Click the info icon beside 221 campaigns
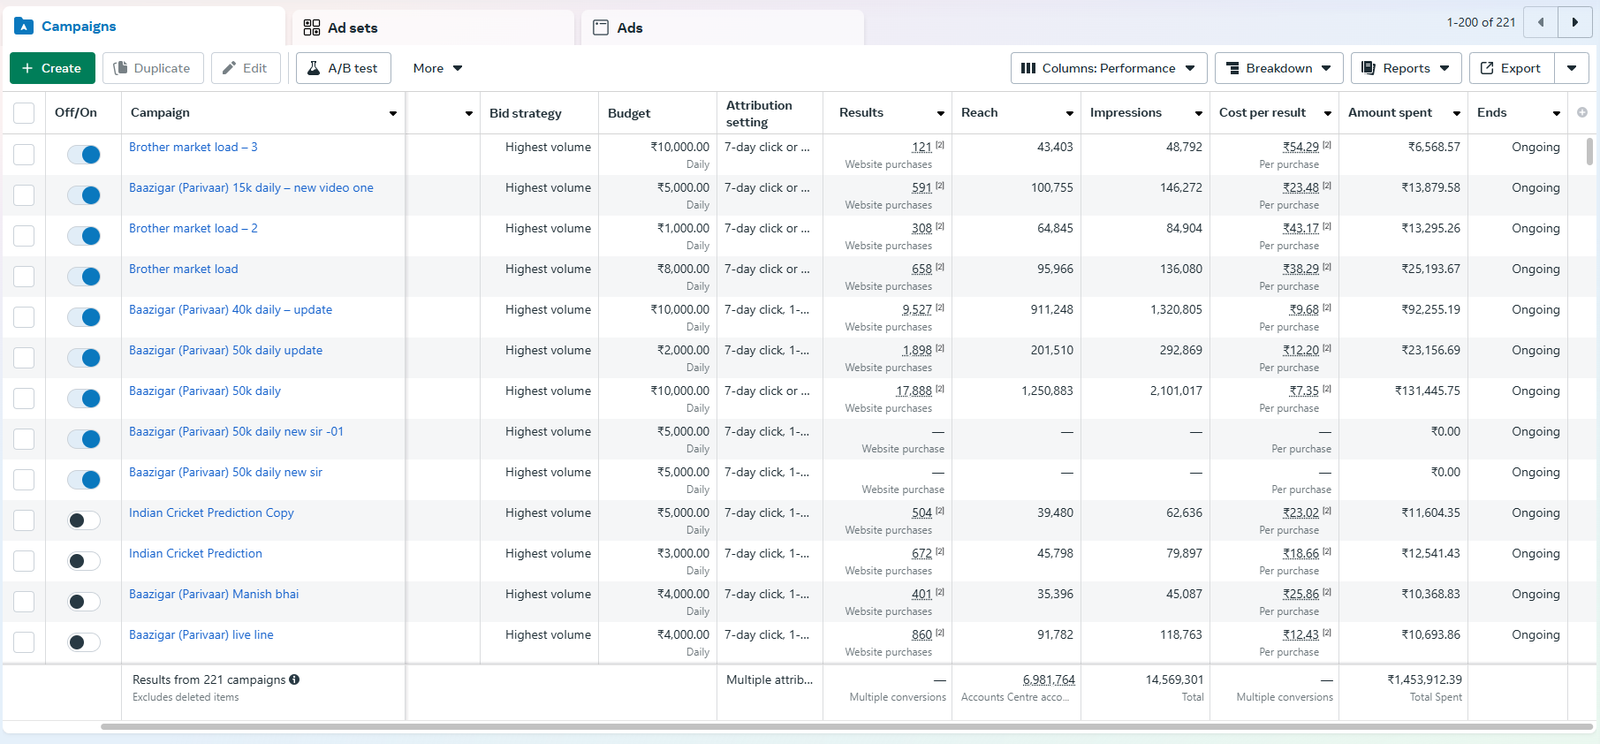The height and width of the screenshot is (744, 1600). point(294,680)
